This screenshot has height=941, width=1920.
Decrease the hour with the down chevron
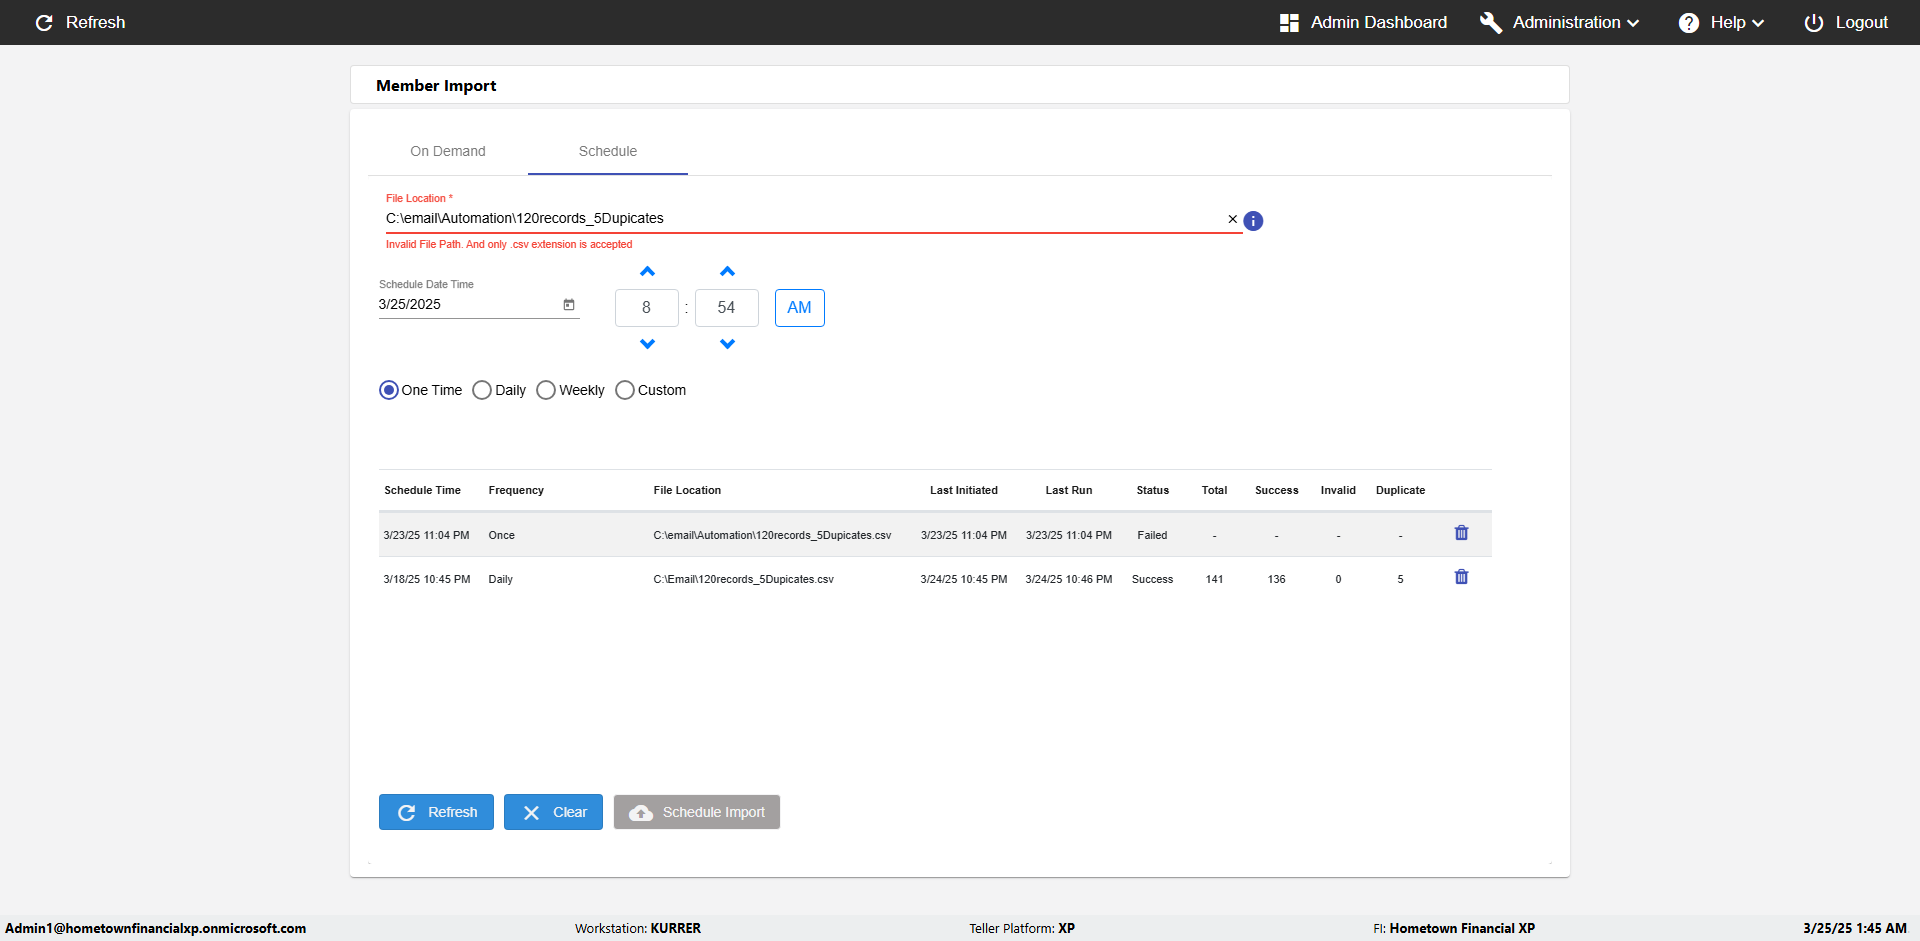pyautogui.click(x=647, y=344)
